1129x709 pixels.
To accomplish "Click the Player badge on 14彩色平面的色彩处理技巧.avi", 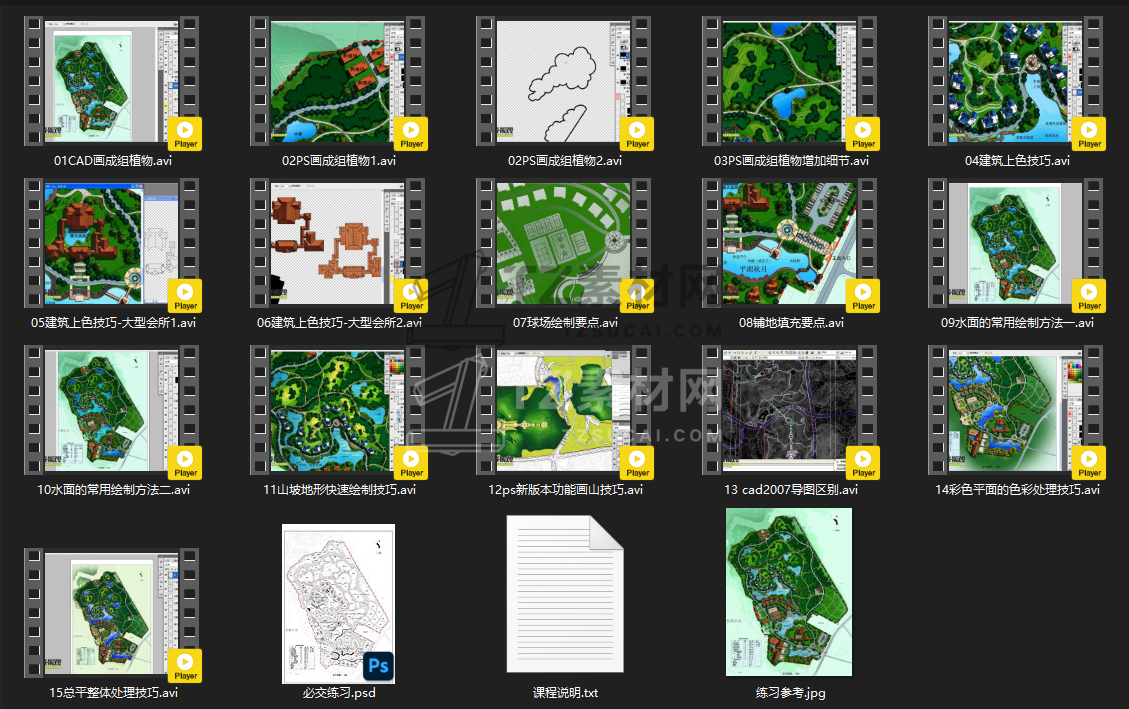I will click(x=1089, y=463).
